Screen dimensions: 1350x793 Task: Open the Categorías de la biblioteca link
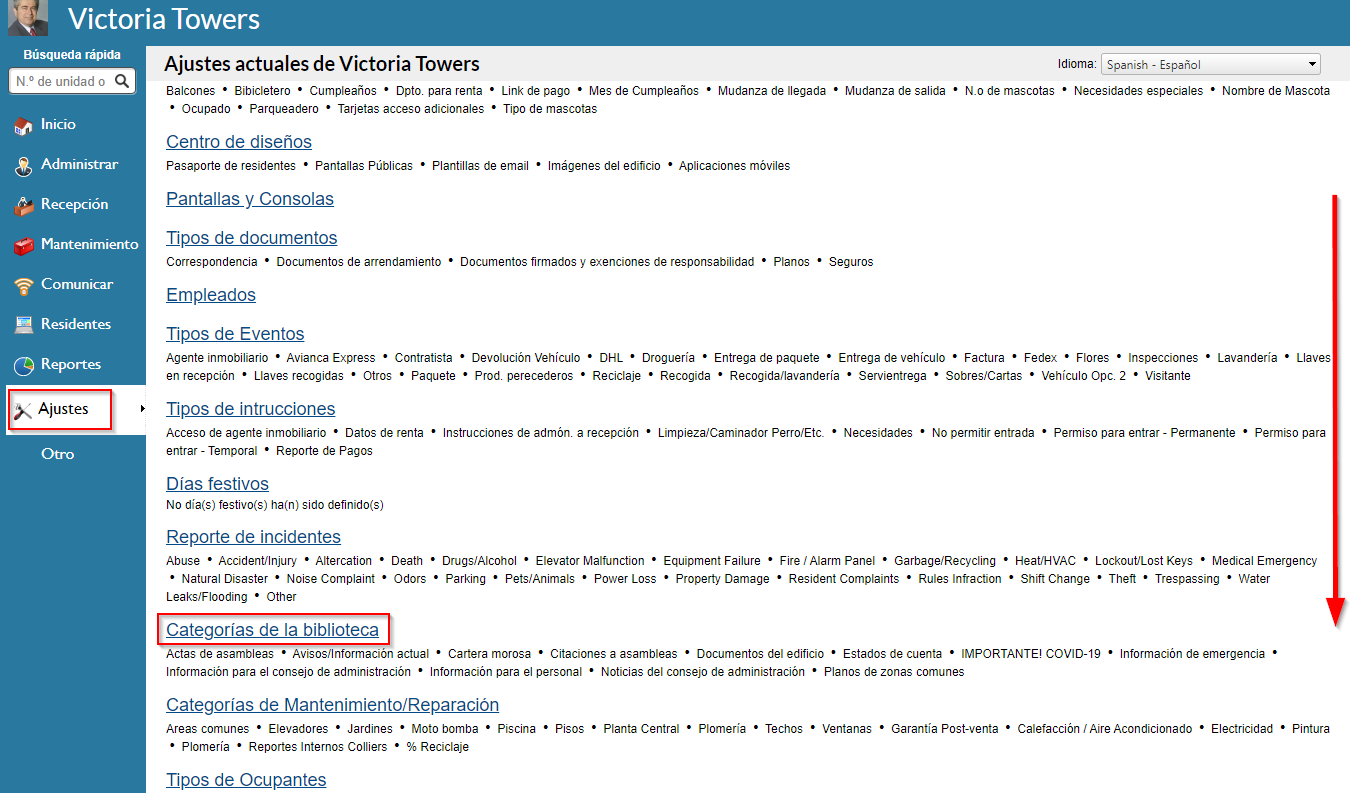point(272,630)
